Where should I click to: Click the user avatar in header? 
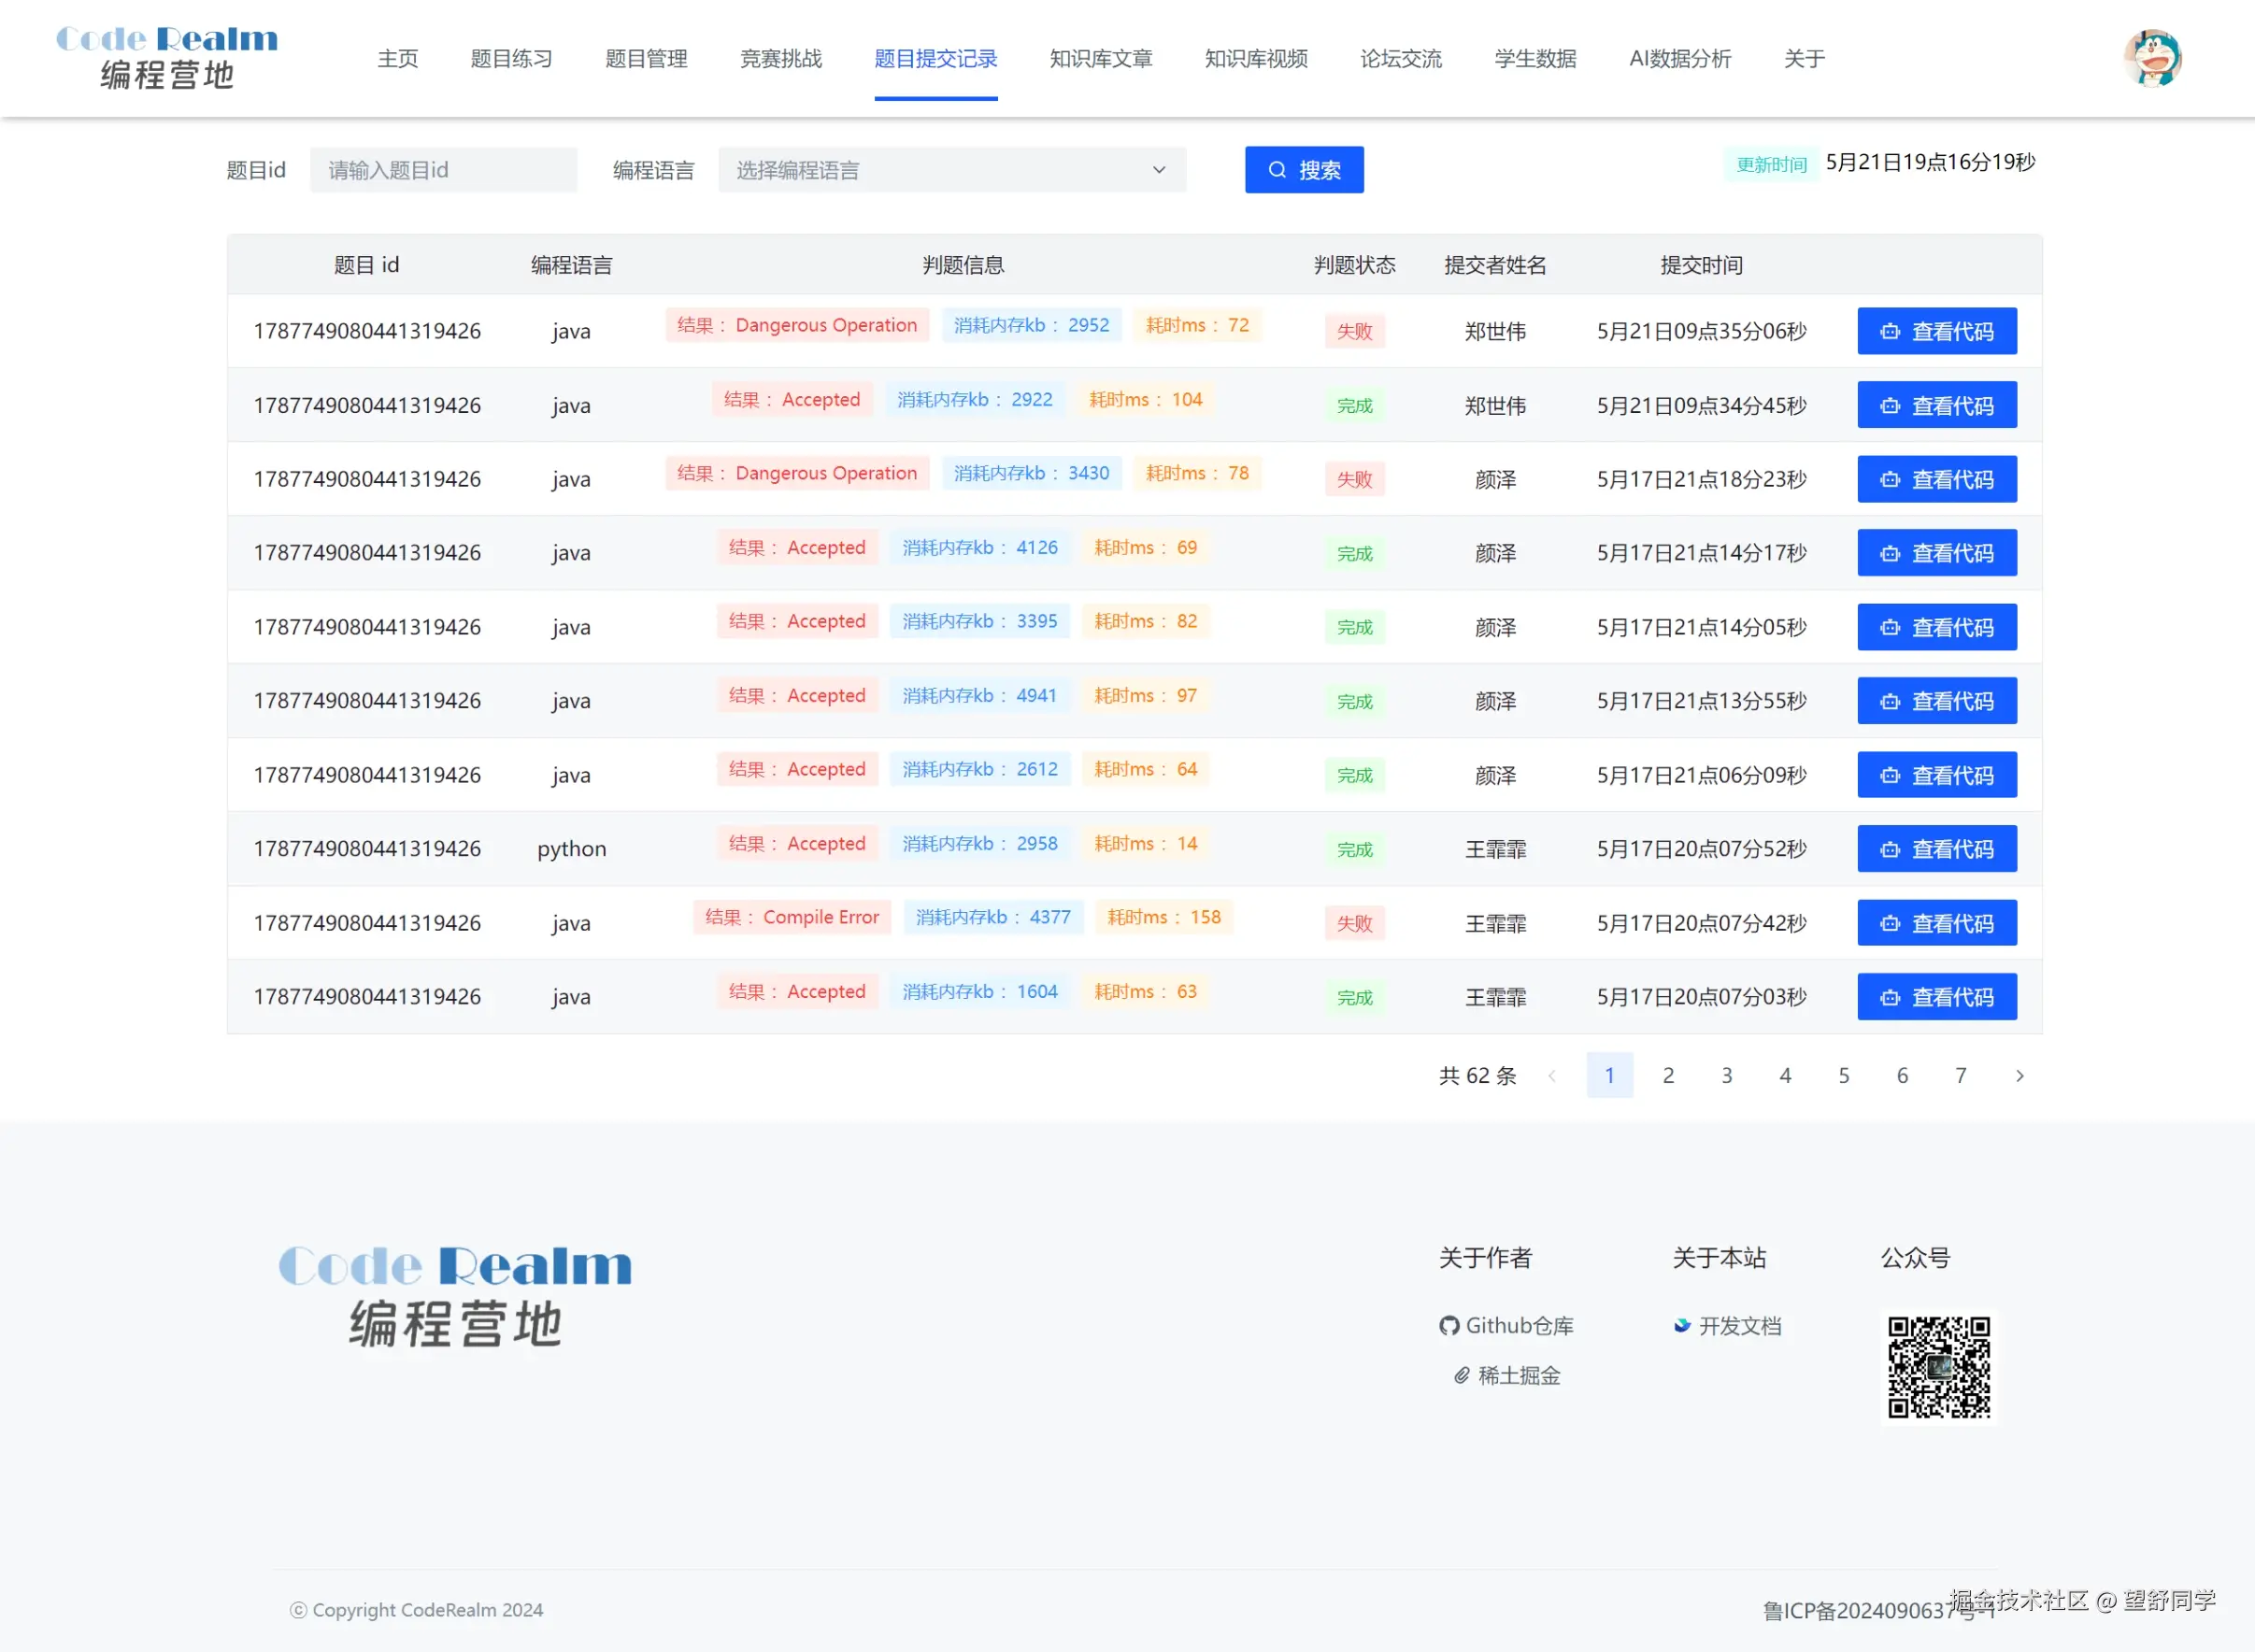(2152, 58)
